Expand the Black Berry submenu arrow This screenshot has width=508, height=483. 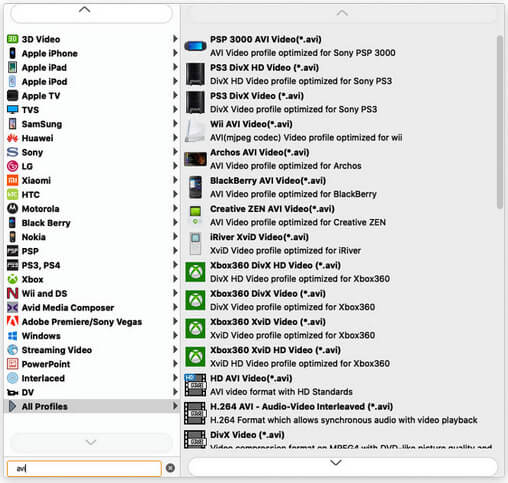(x=175, y=222)
